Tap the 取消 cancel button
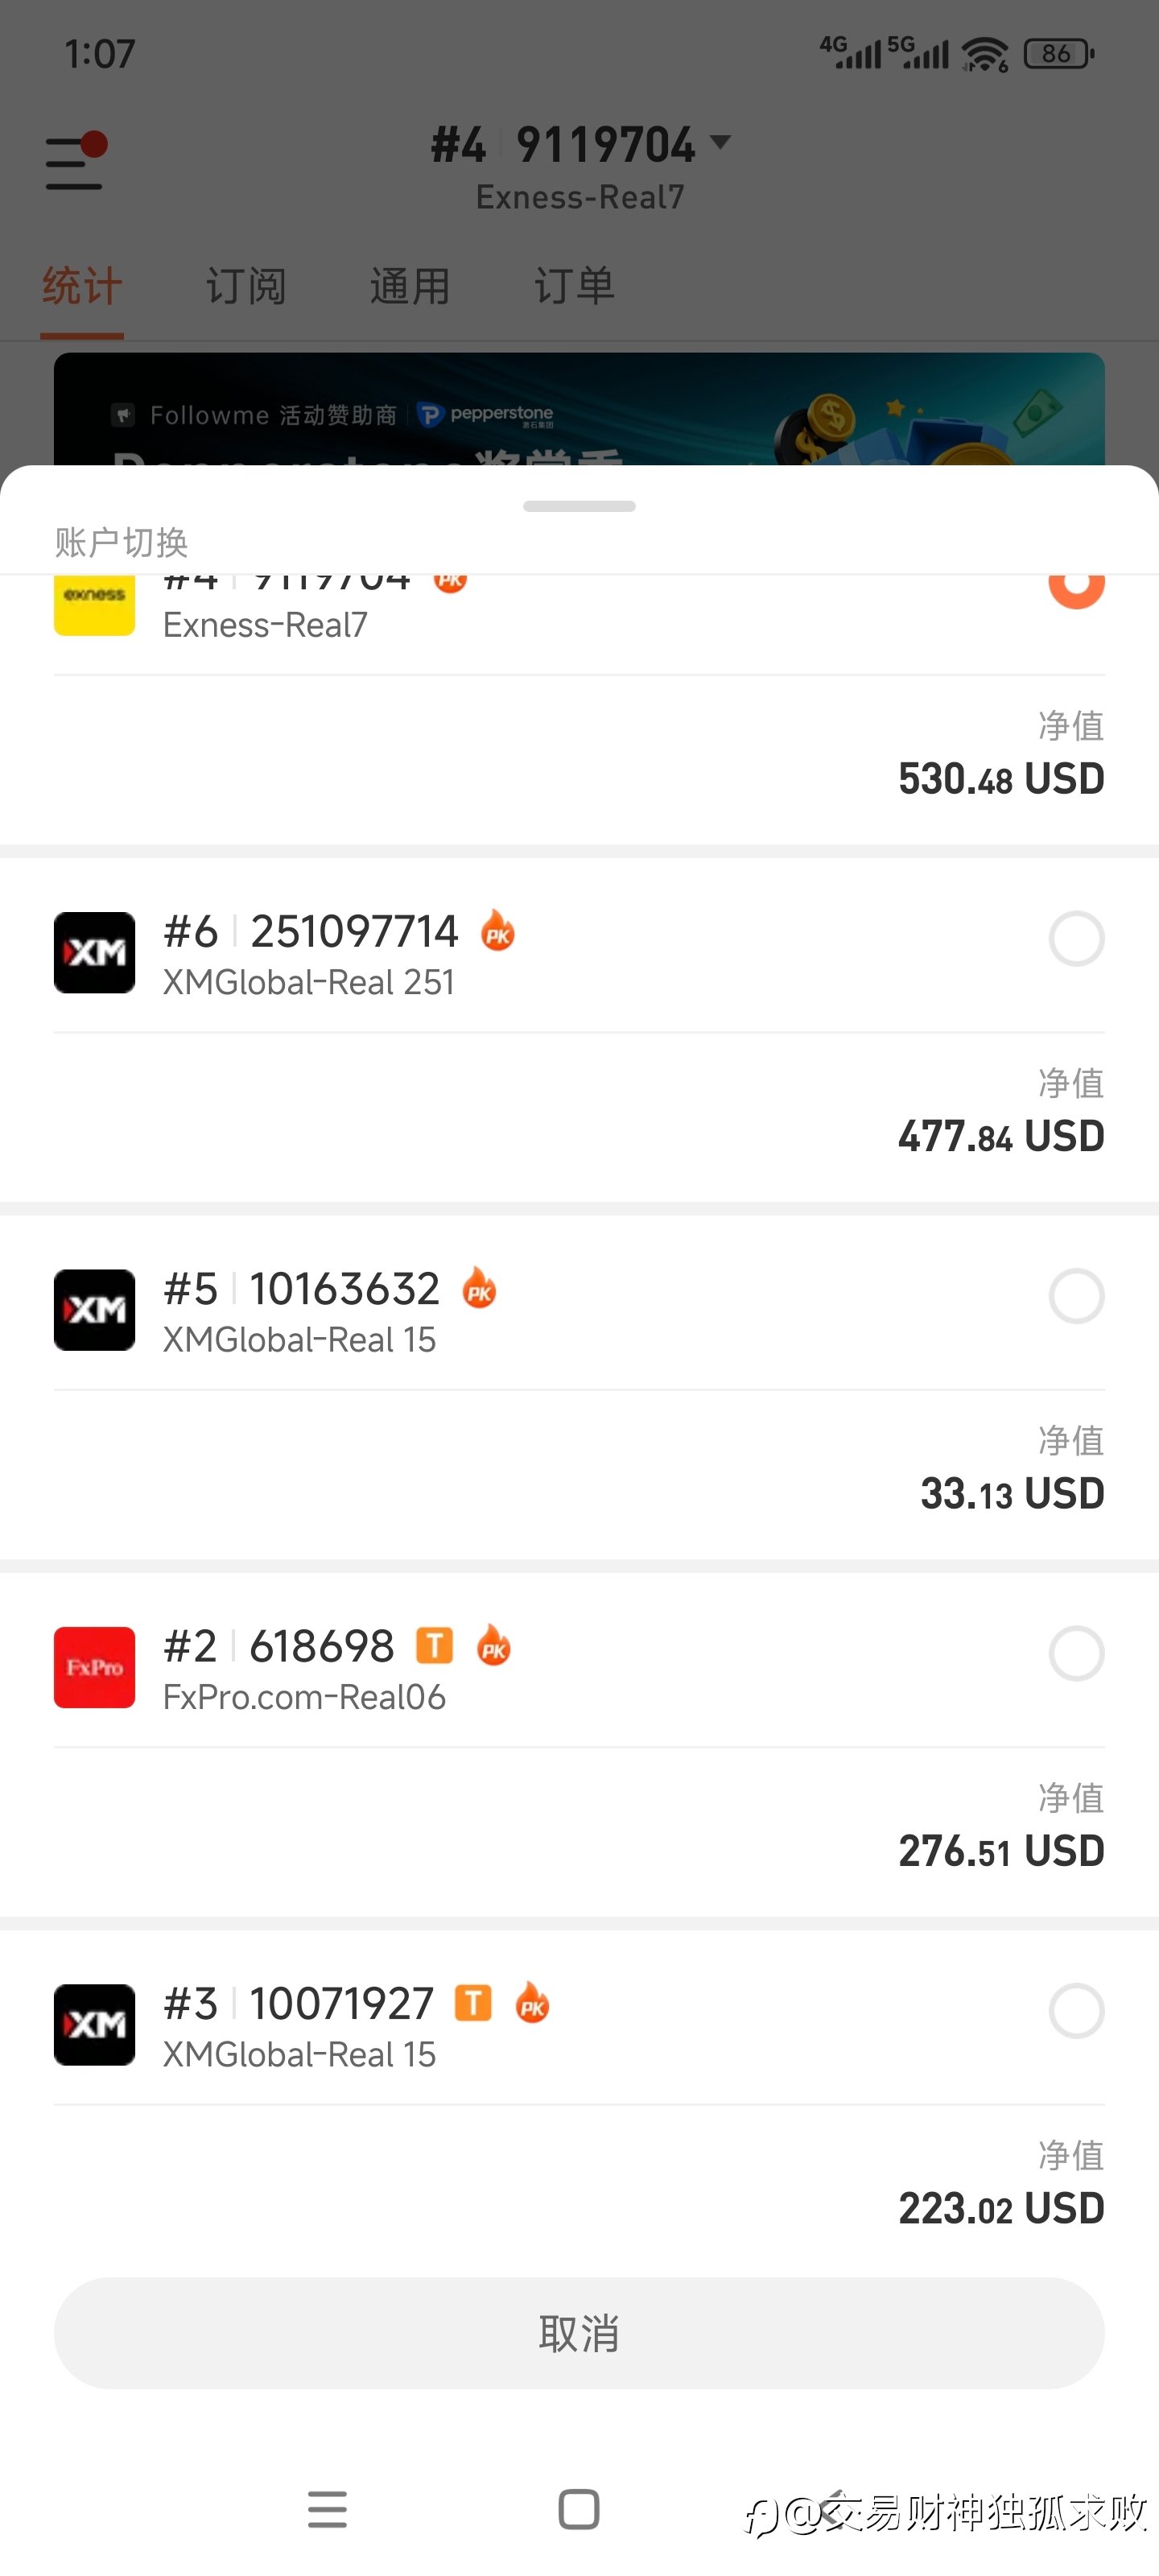The width and height of the screenshot is (1159, 2576). (579, 2333)
